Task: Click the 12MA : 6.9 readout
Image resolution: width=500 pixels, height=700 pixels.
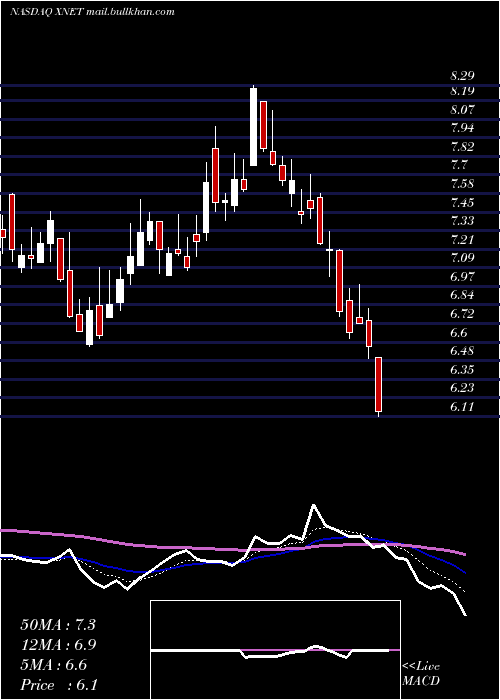Action: (x=58, y=645)
